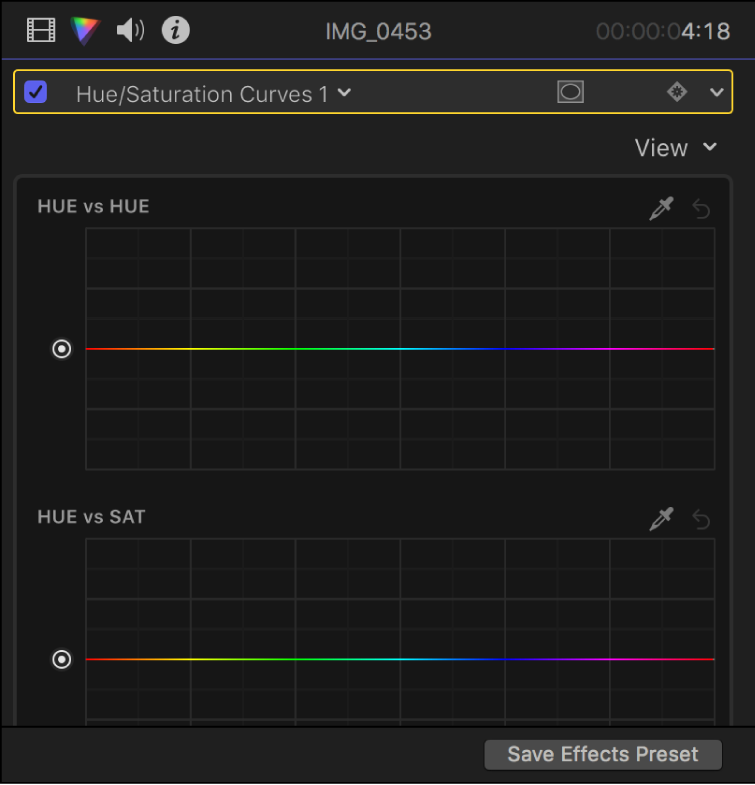
Task: Click the Save Effects Preset button
Action: coord(602,755)
